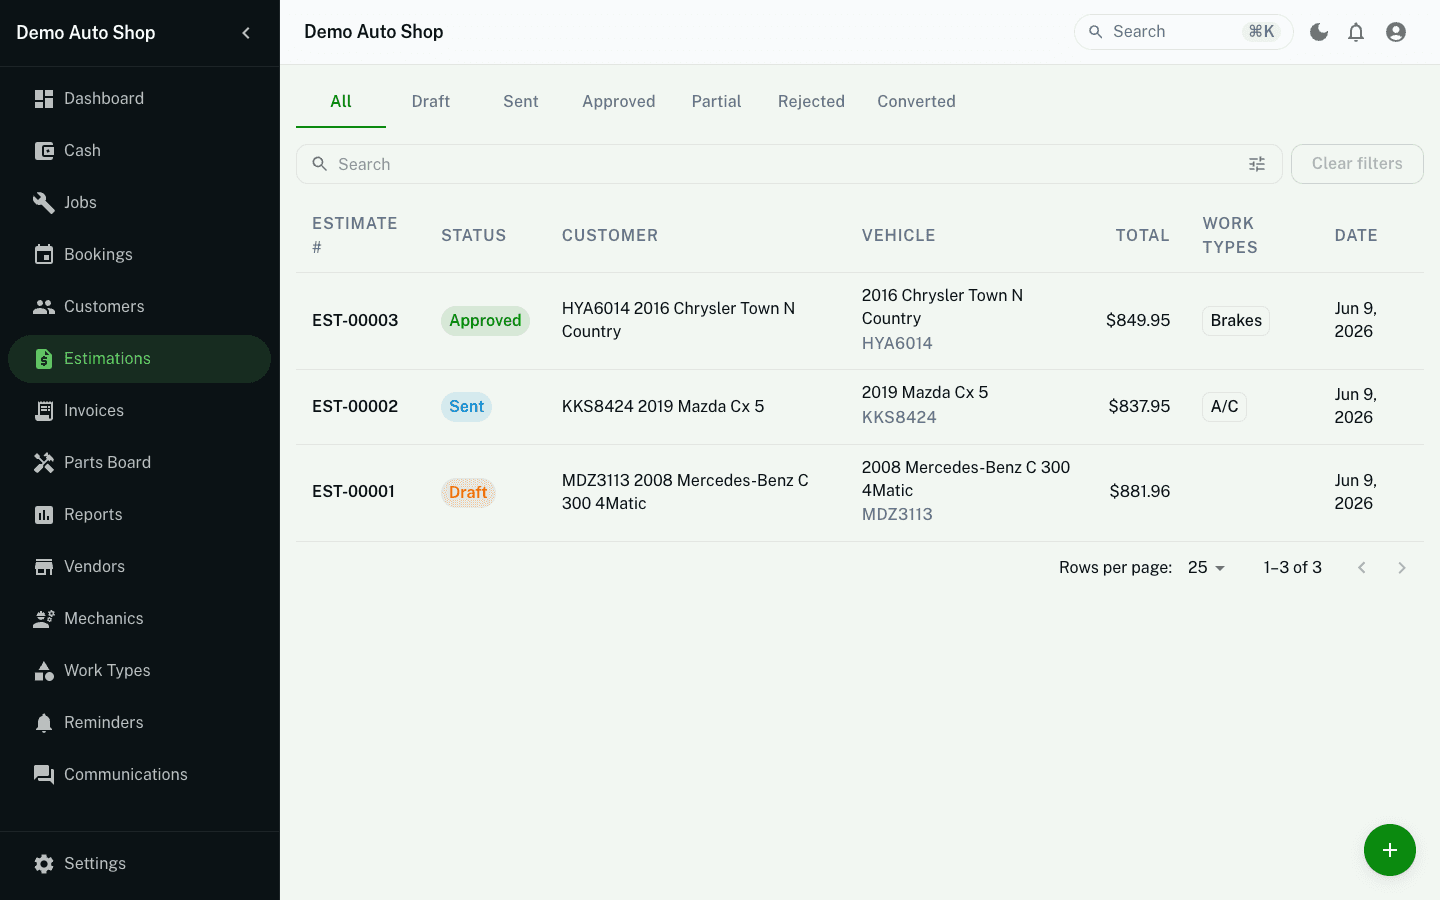
Task: Click the Brakes work type chip
Action: pos(1236,321)
